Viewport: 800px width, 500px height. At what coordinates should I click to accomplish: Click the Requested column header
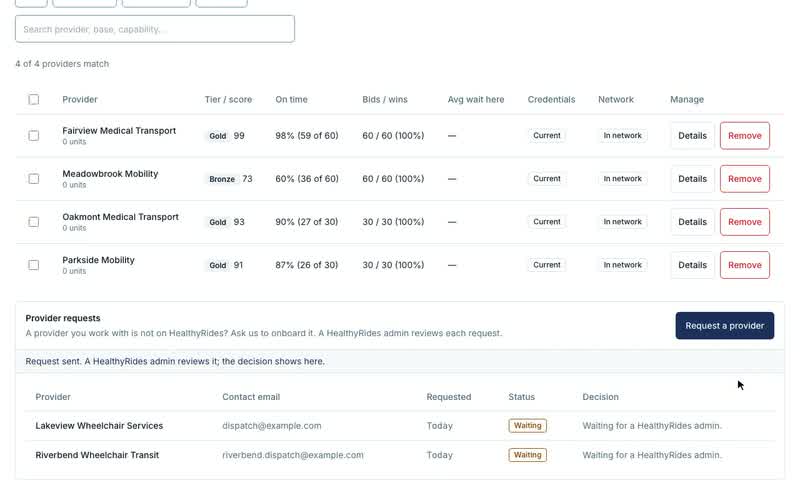point(449,397)
